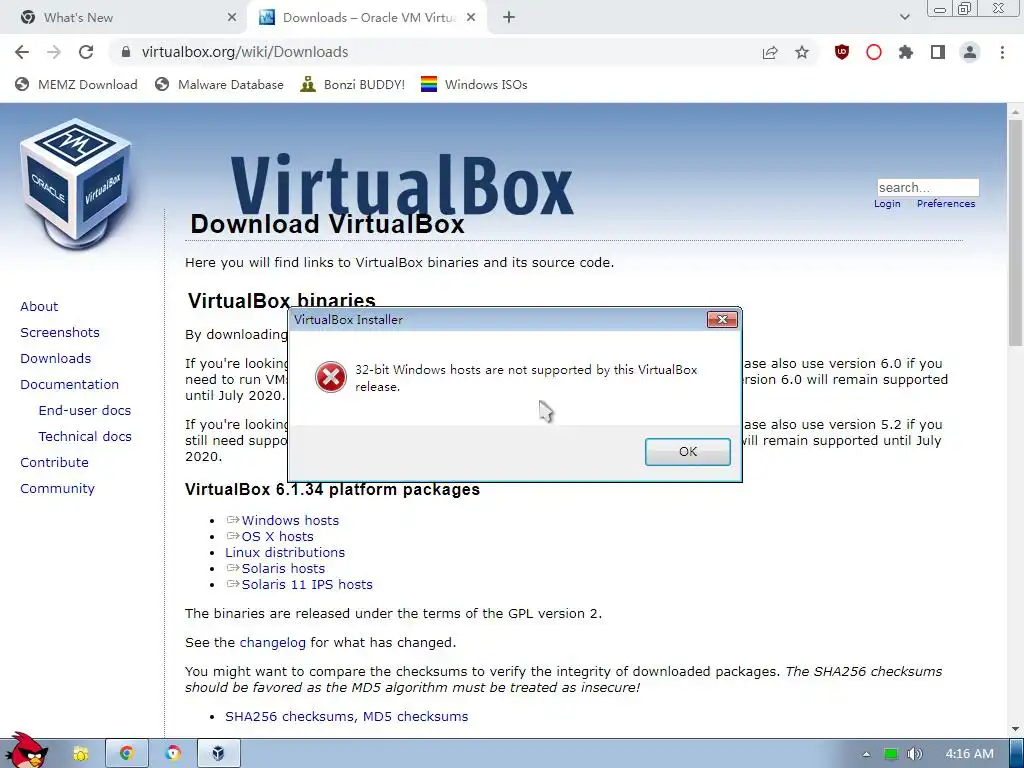Click the Windows hosts download link
Screen dimensions: 1024x768
click(x=290, y=520)
